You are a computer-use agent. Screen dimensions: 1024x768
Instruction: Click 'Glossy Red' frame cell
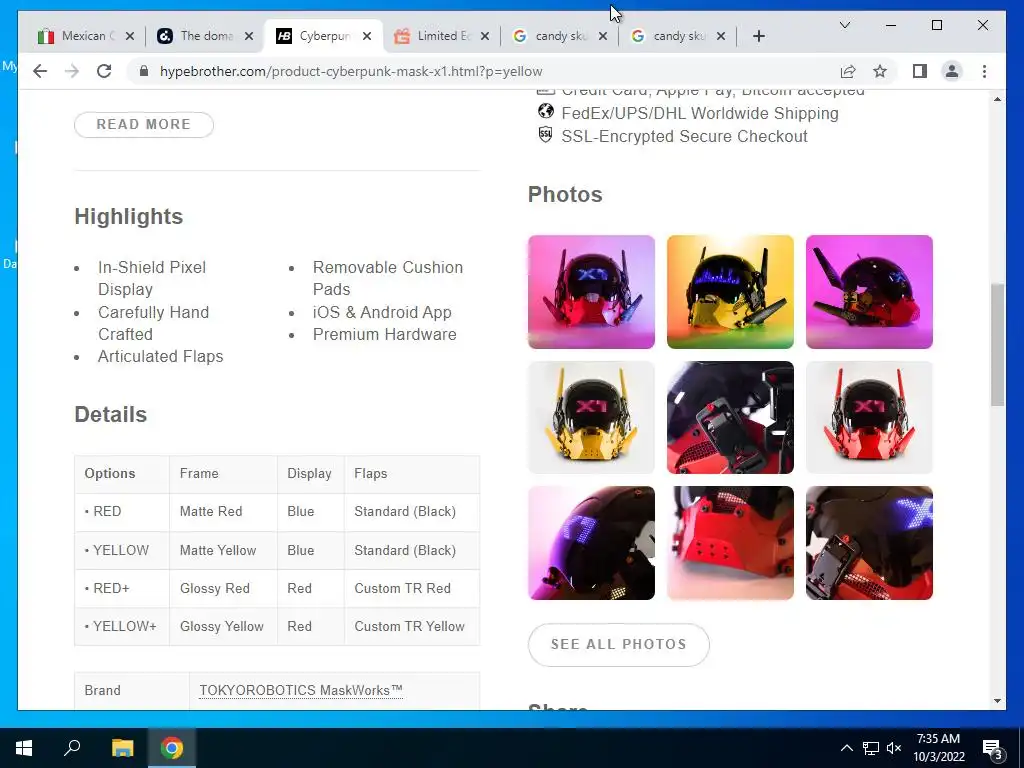(223, 588)
